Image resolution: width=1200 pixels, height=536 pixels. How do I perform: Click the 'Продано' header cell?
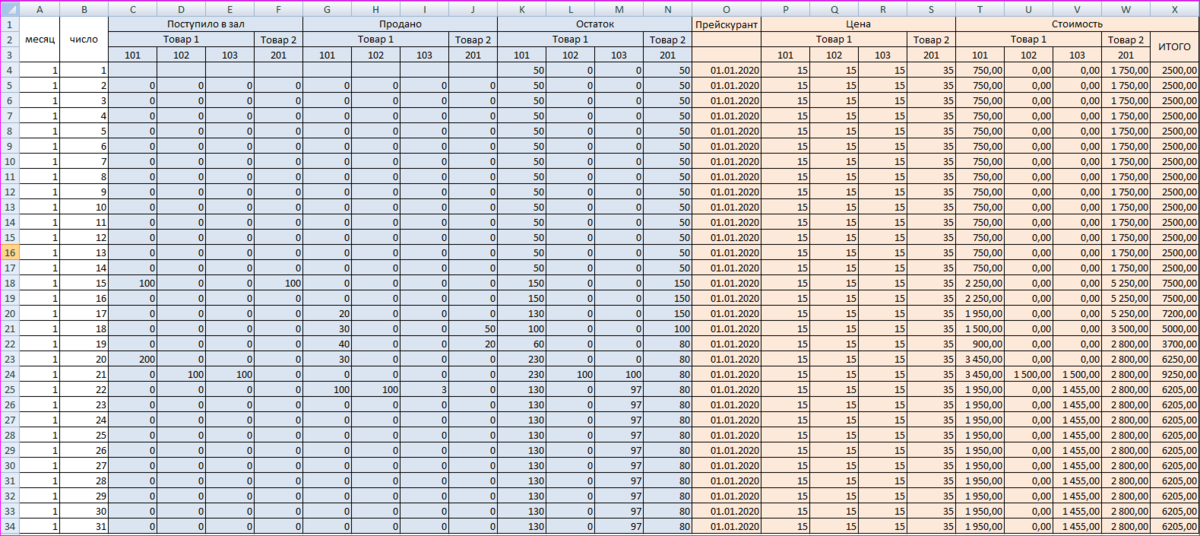(x=400, y=23)
